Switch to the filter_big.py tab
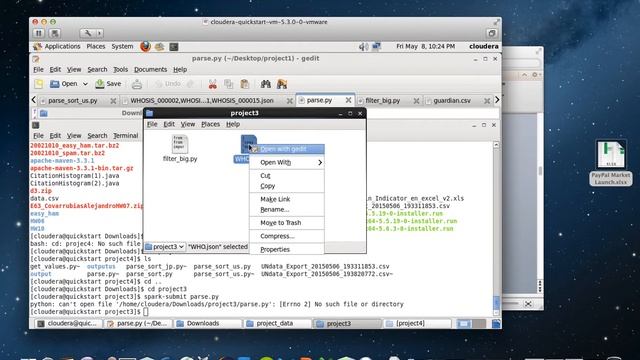 point(383,100)
